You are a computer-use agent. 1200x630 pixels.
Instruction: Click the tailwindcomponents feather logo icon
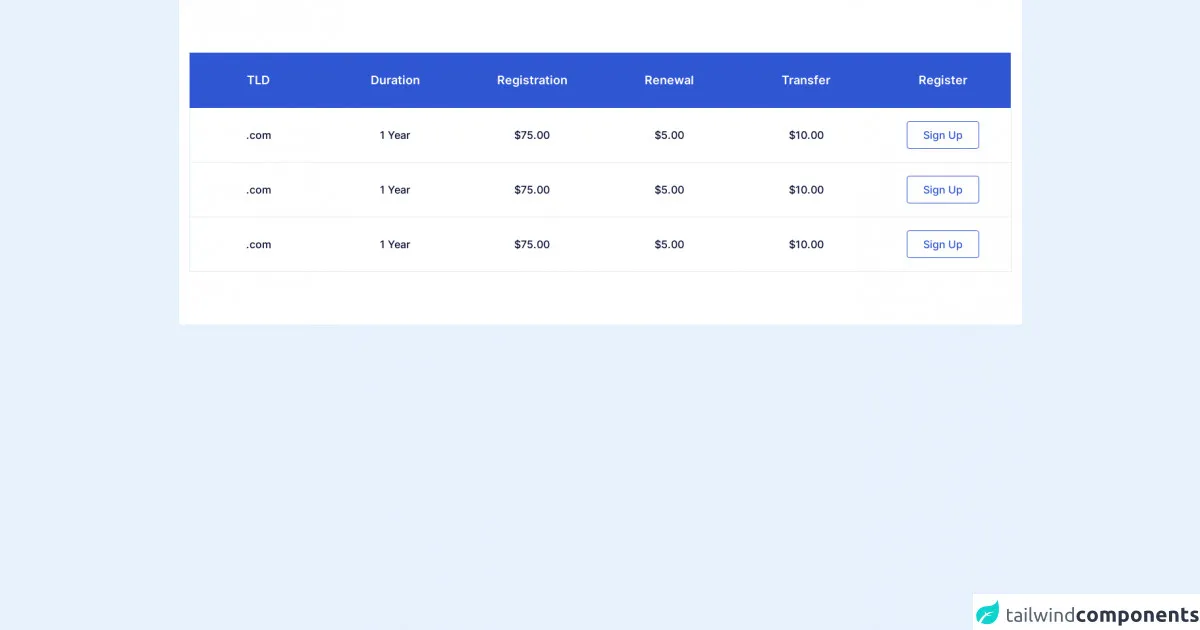click(x=988, y=613)
